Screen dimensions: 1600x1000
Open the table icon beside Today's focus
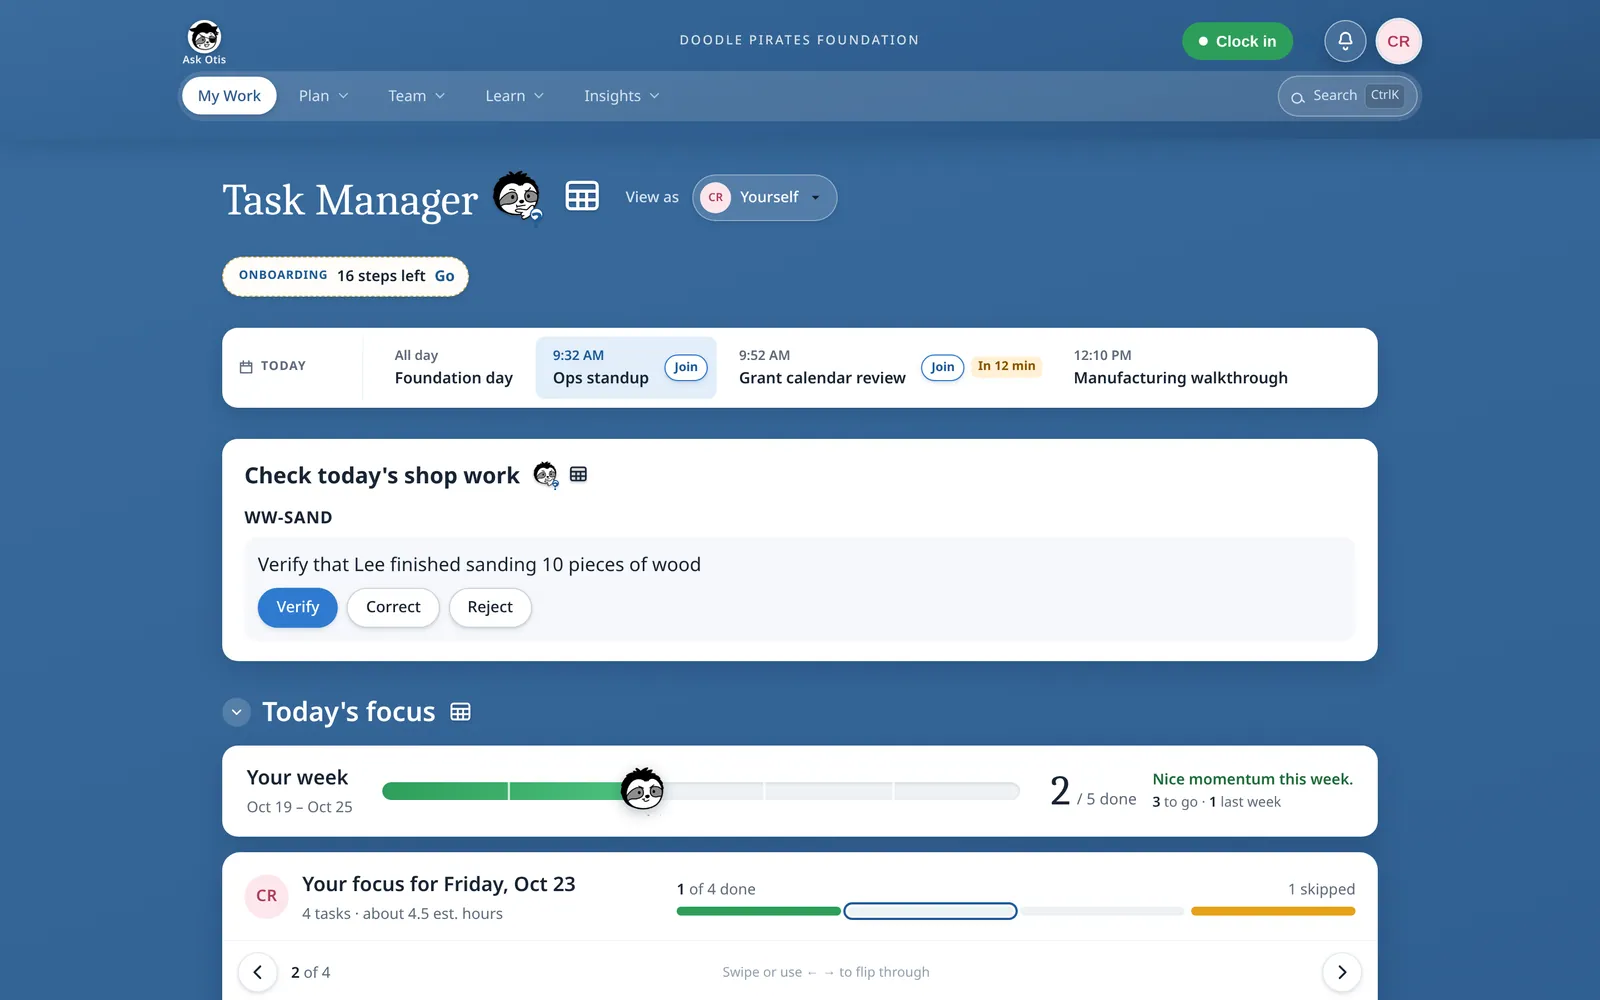click(460, 712)
